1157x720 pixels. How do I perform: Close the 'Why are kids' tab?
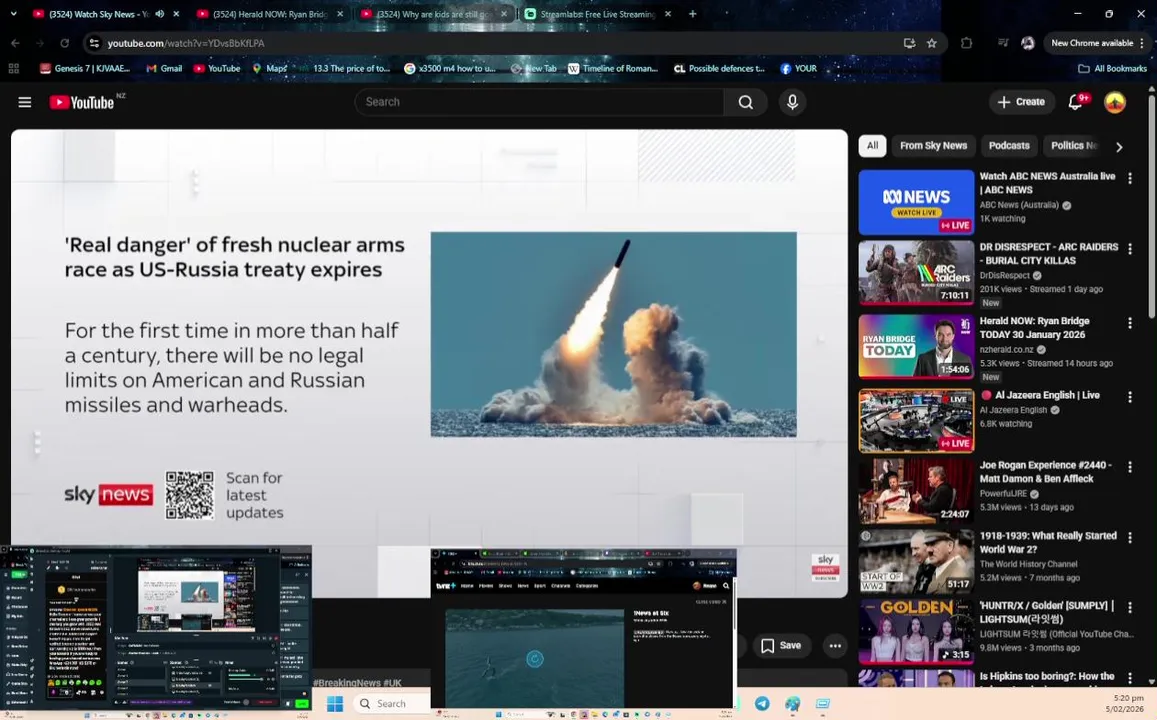504,13
